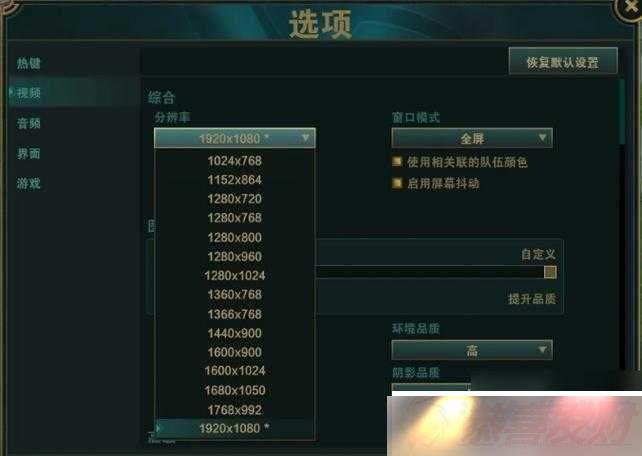Open the 热键 hotkeys tab
The height and width of the screenshot is (456, 642).
click(x=29, y=63)
